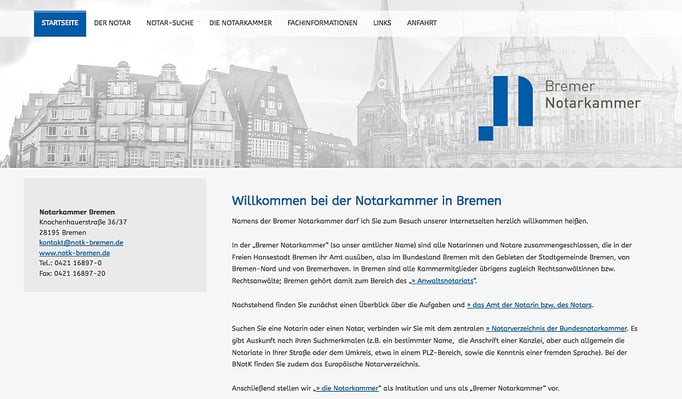
Task: Click the phone number Tel.: 0421 16897-0
Action: point(70,263)
